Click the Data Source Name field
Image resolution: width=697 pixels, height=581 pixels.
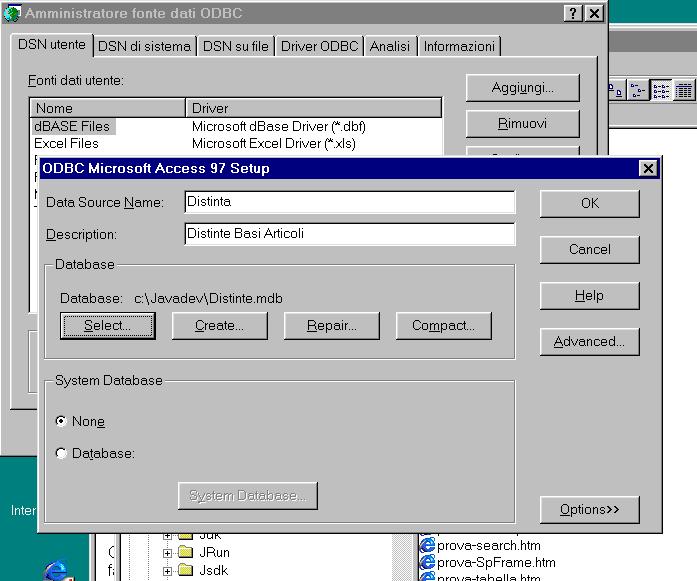tap(350, 202)
